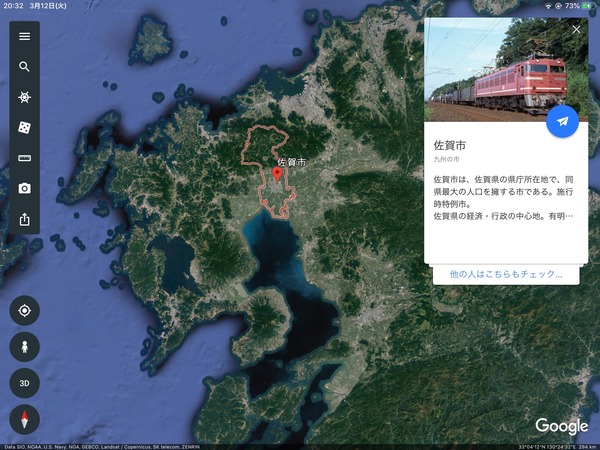
Task: Tap the share icon in sidebar
Action: click(x=24, y=219)
